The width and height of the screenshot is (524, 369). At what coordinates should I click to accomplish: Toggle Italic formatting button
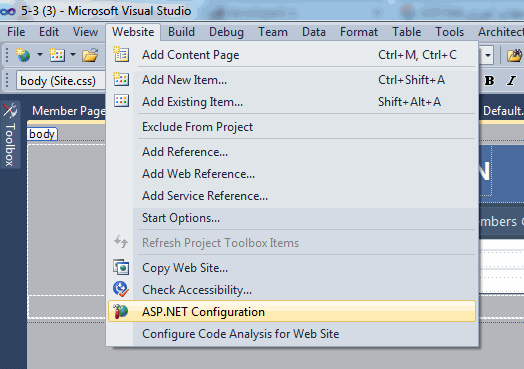pyautogui.click(x=511, y=81)
